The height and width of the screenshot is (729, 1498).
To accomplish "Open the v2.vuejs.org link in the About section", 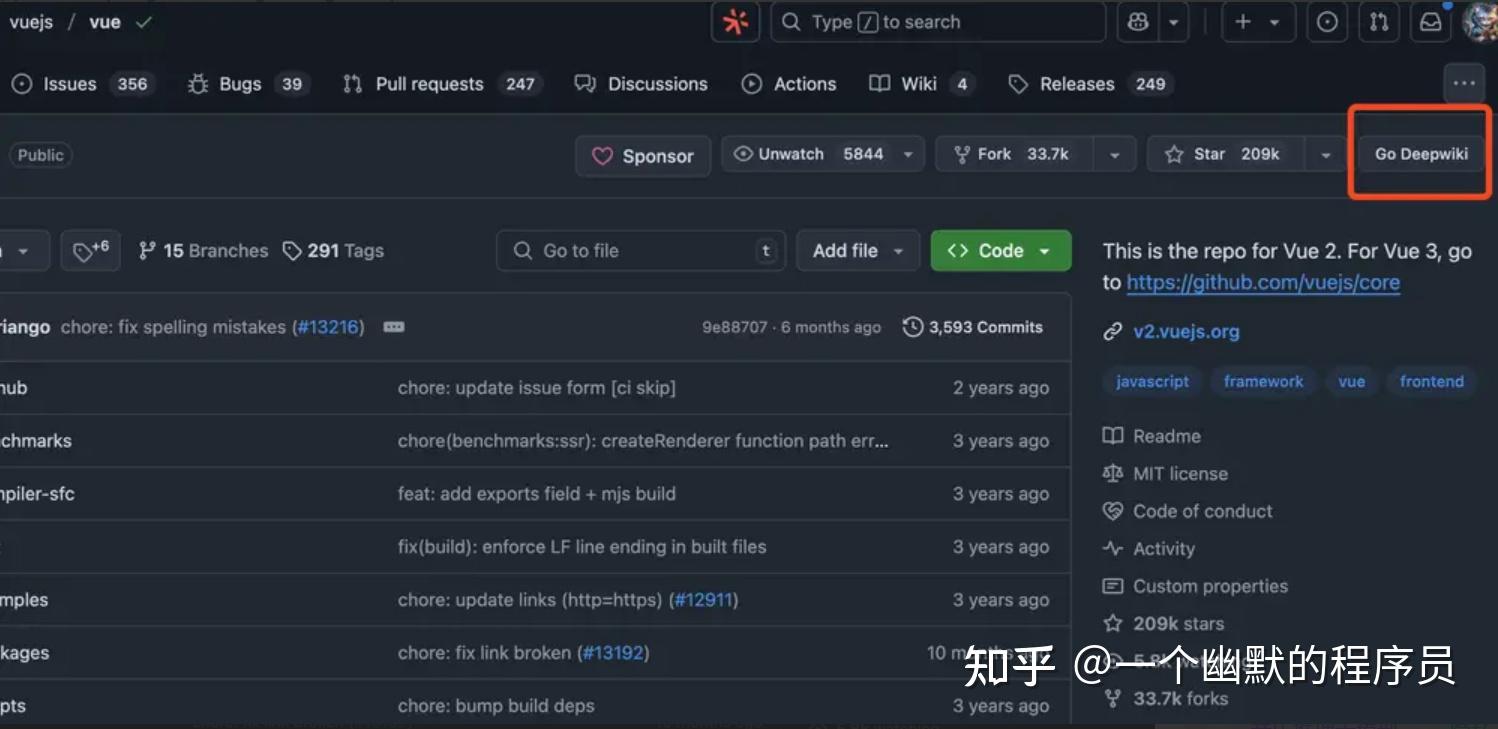I will click(x=1186, y=332).
